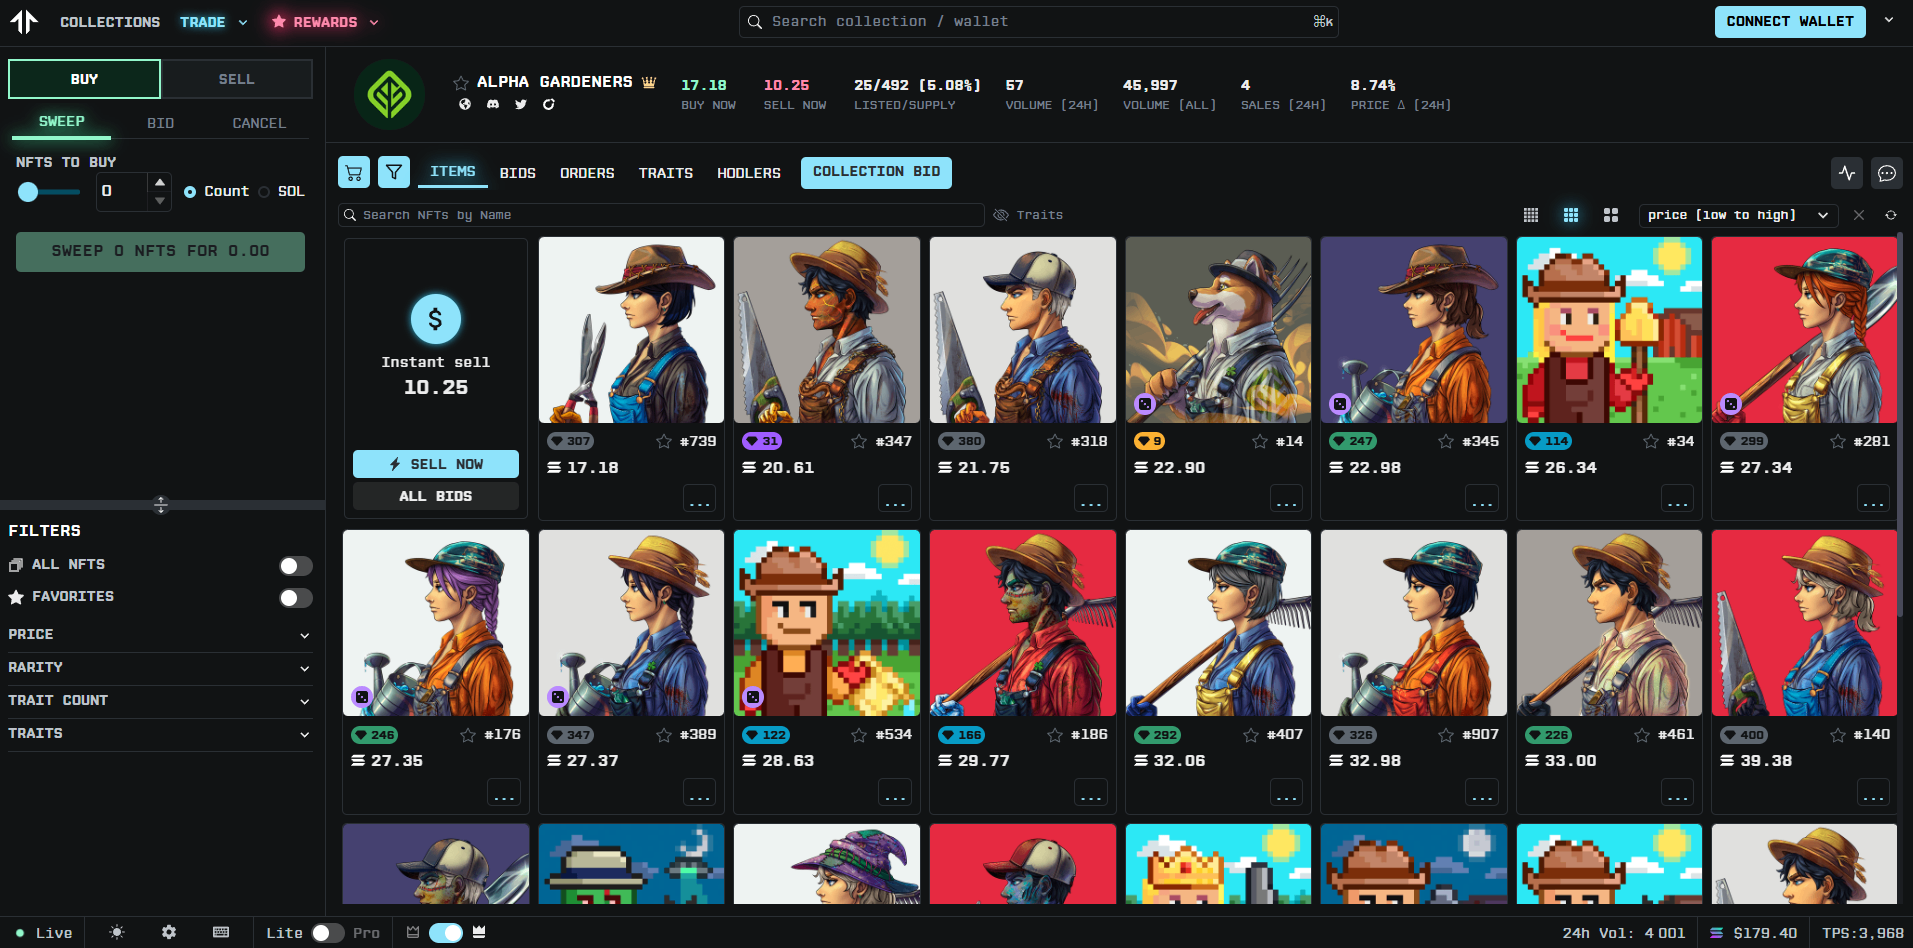Open the chat bubble icon top right

point(1887,172)
